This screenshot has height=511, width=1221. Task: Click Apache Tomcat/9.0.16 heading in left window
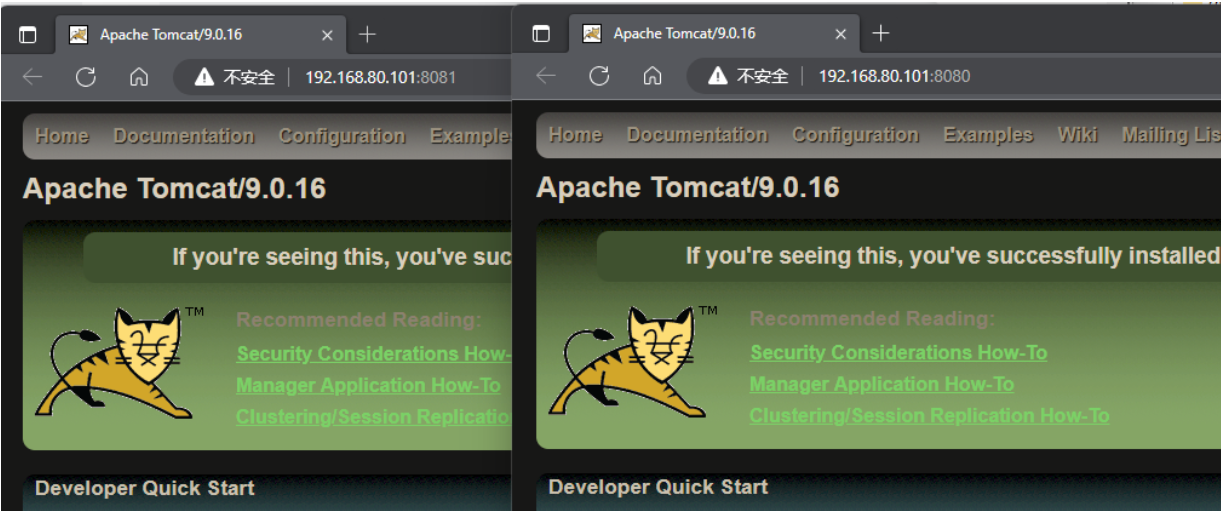(174, 189)
